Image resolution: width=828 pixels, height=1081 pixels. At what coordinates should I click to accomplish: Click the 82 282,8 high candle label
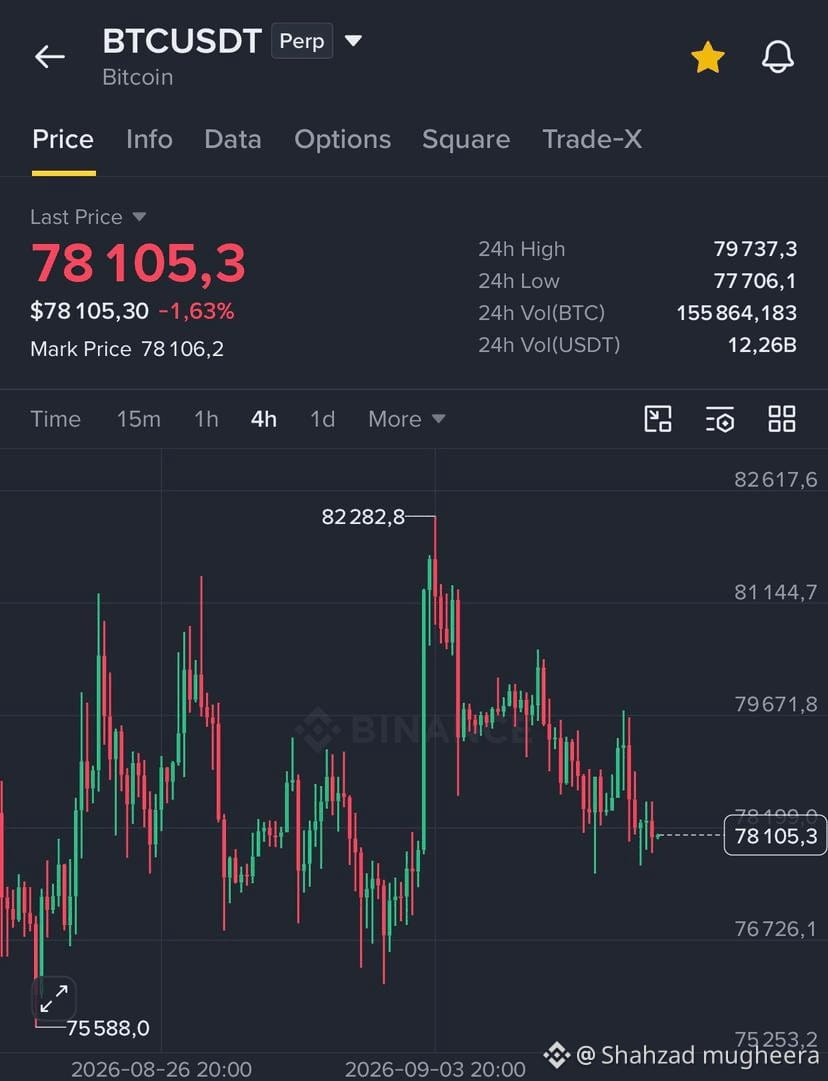363,516
